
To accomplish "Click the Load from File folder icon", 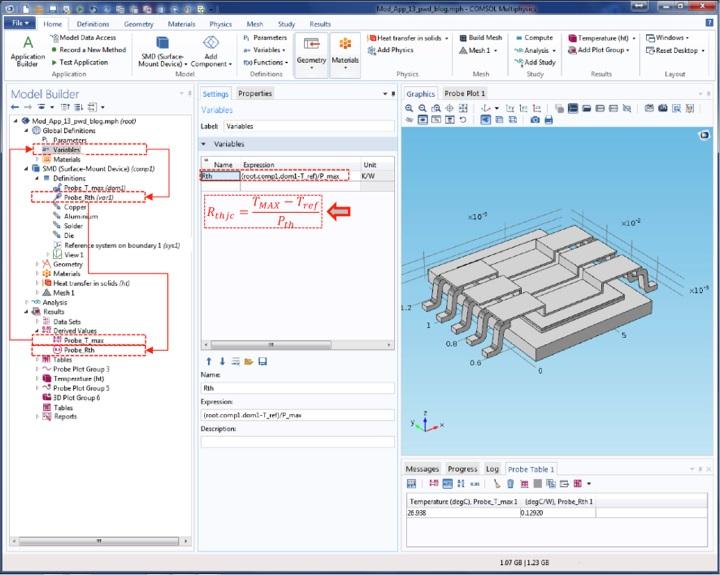I will pyautogui.click(x=249, y=361).
